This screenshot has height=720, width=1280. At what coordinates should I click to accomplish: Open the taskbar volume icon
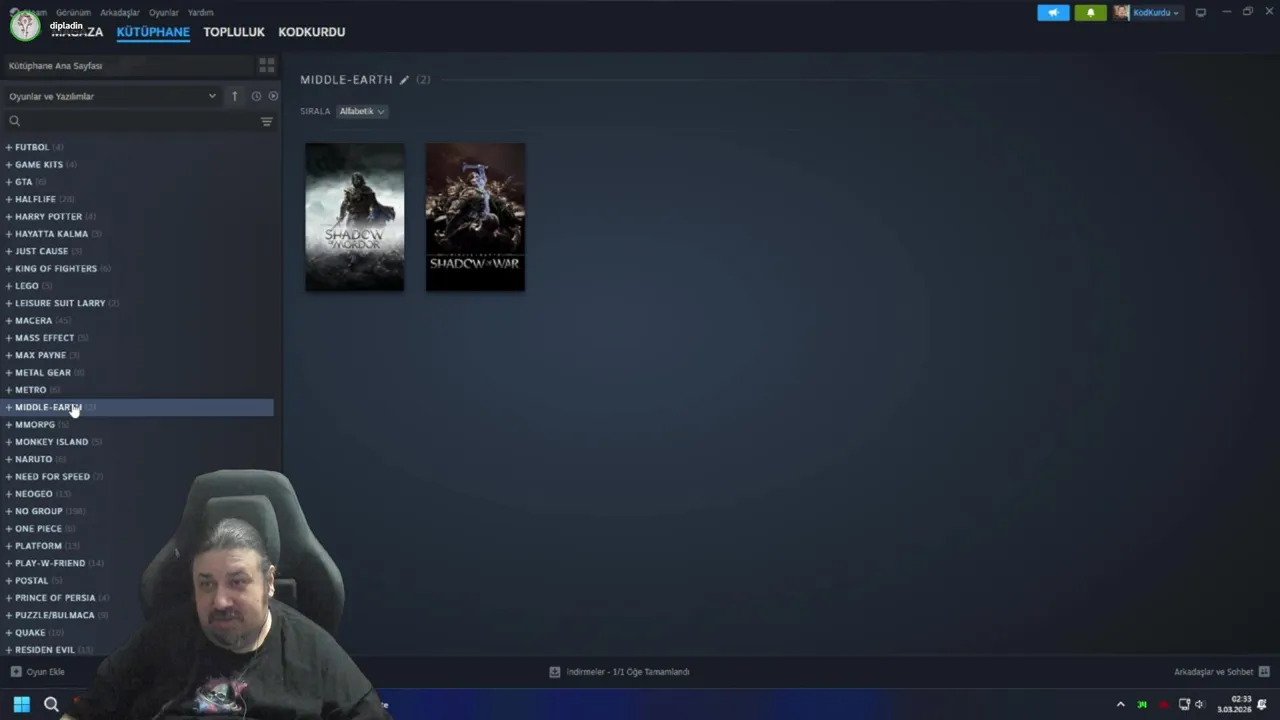pyautogui.click(x=1200, y=705)
